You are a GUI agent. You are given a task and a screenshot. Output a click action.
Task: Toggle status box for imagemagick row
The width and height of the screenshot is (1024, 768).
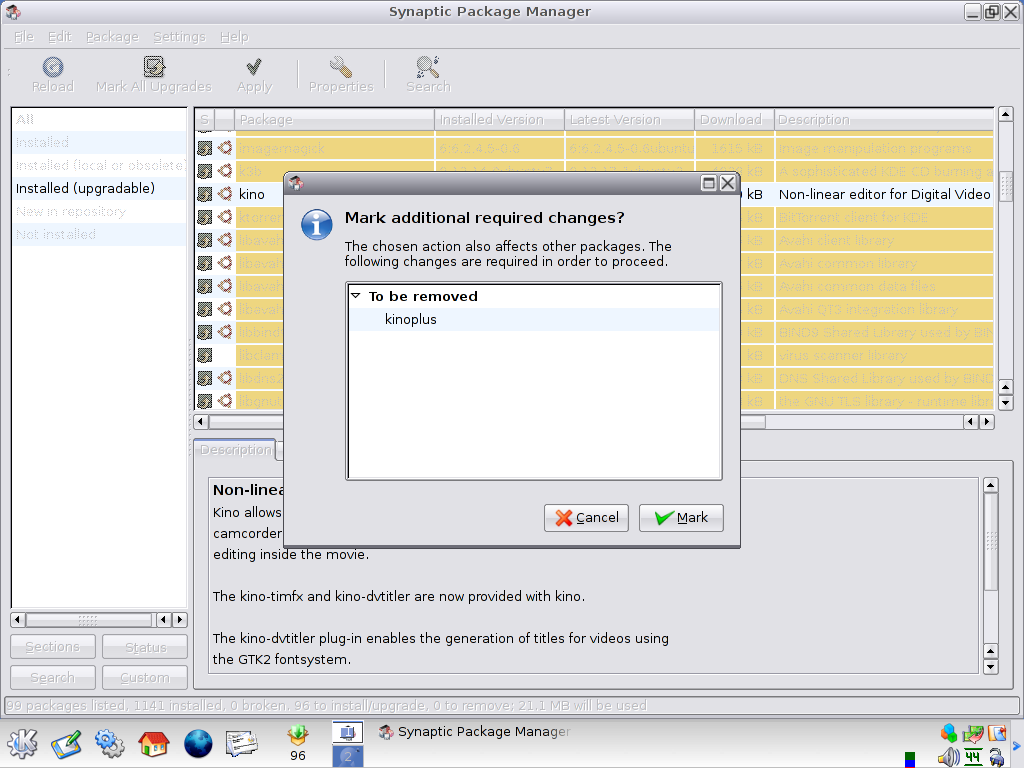[204, 148]
